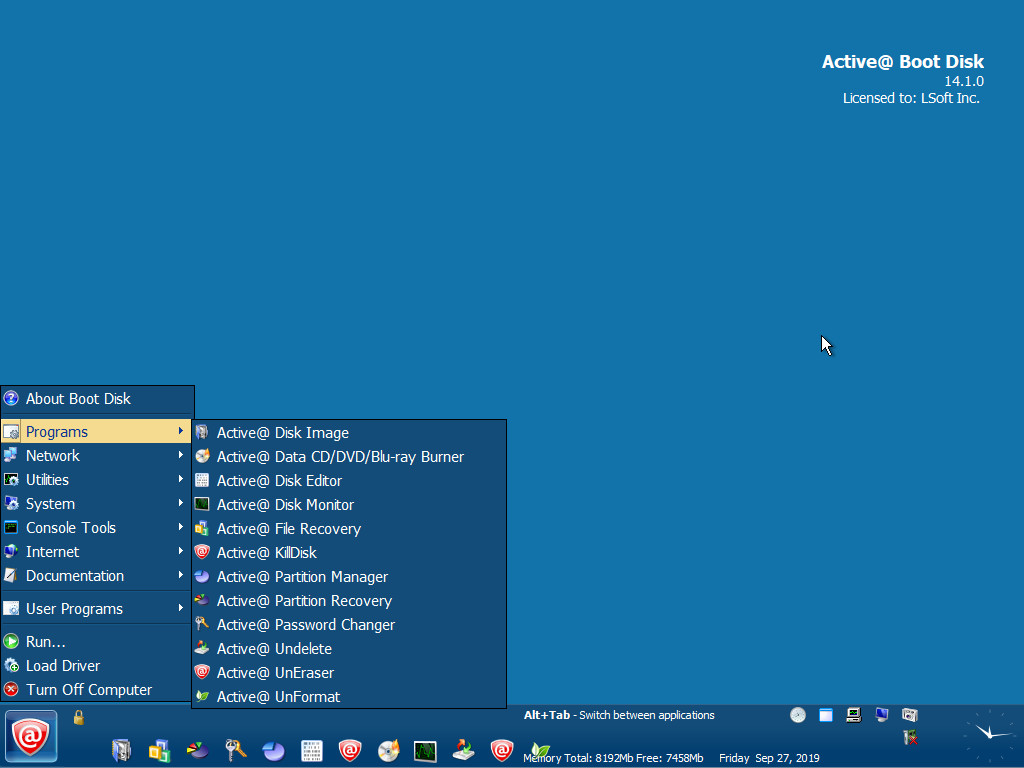Image resolution: width=1024 pixels, height=768 pixels.
Task: Click the Memory Total status text
Action: pyautogui.click(x=613, y=758)
